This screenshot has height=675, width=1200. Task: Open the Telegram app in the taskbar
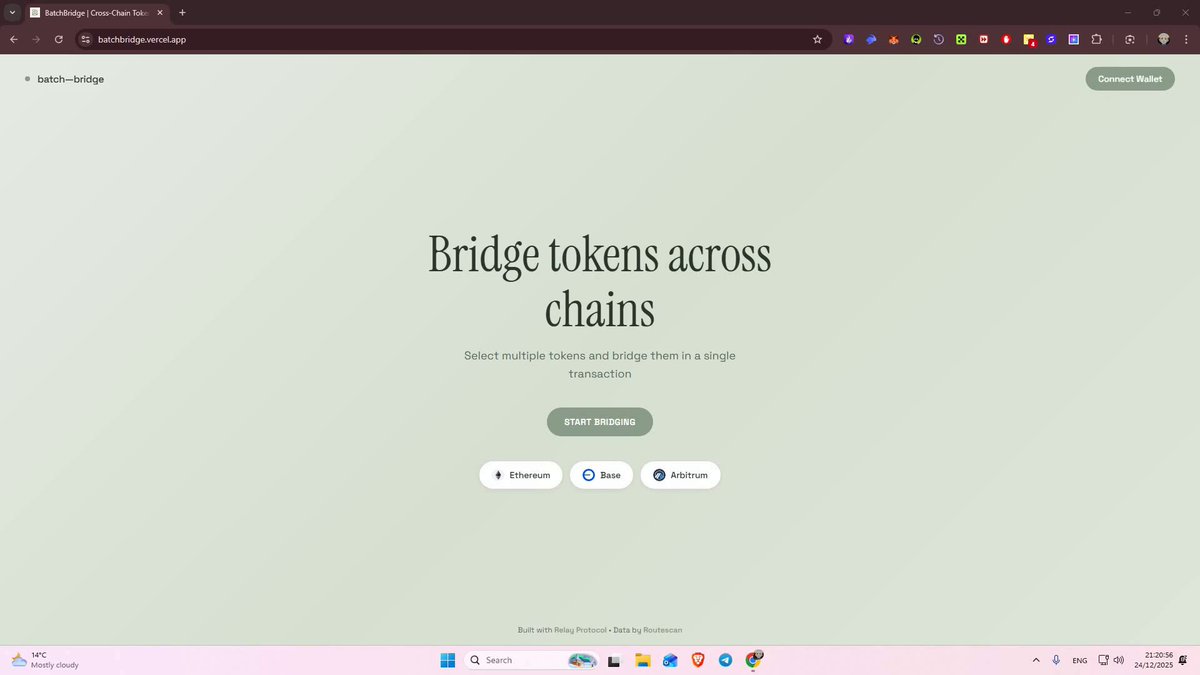tap(725, 660)
